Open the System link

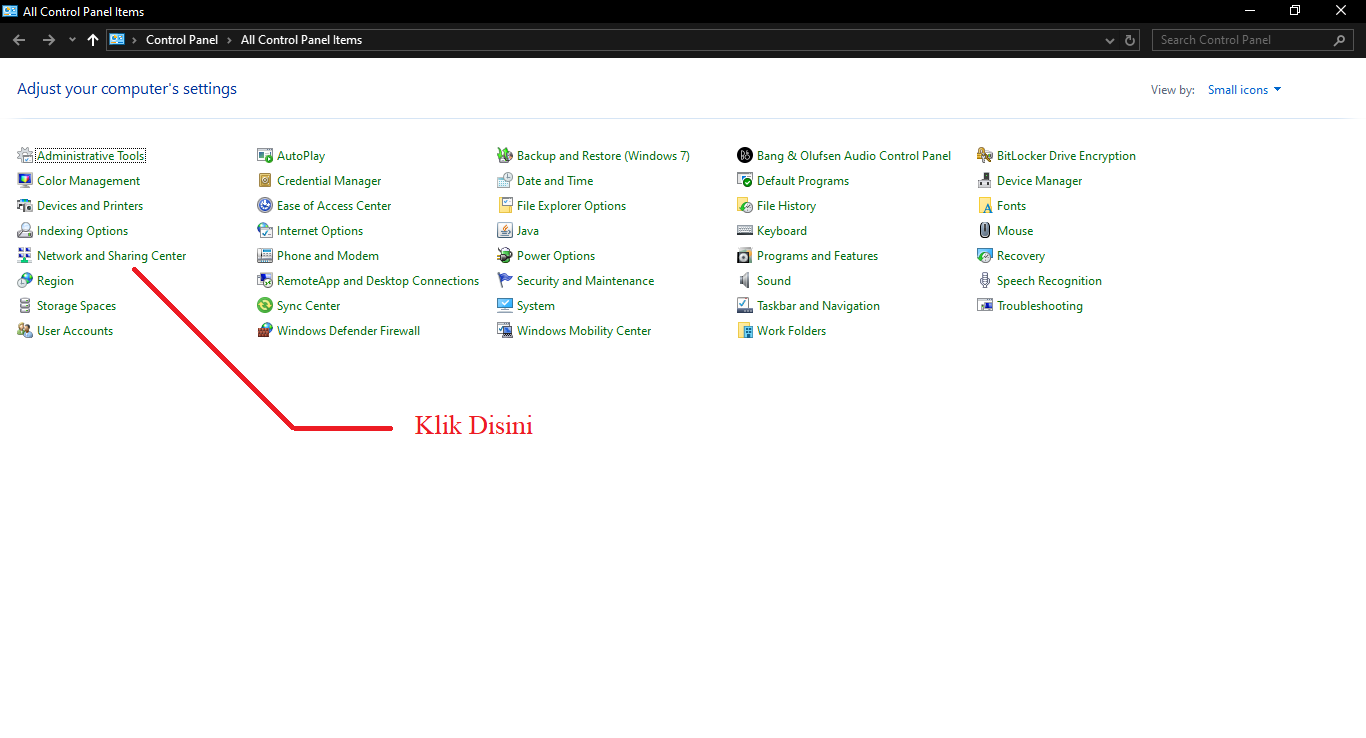536,306
